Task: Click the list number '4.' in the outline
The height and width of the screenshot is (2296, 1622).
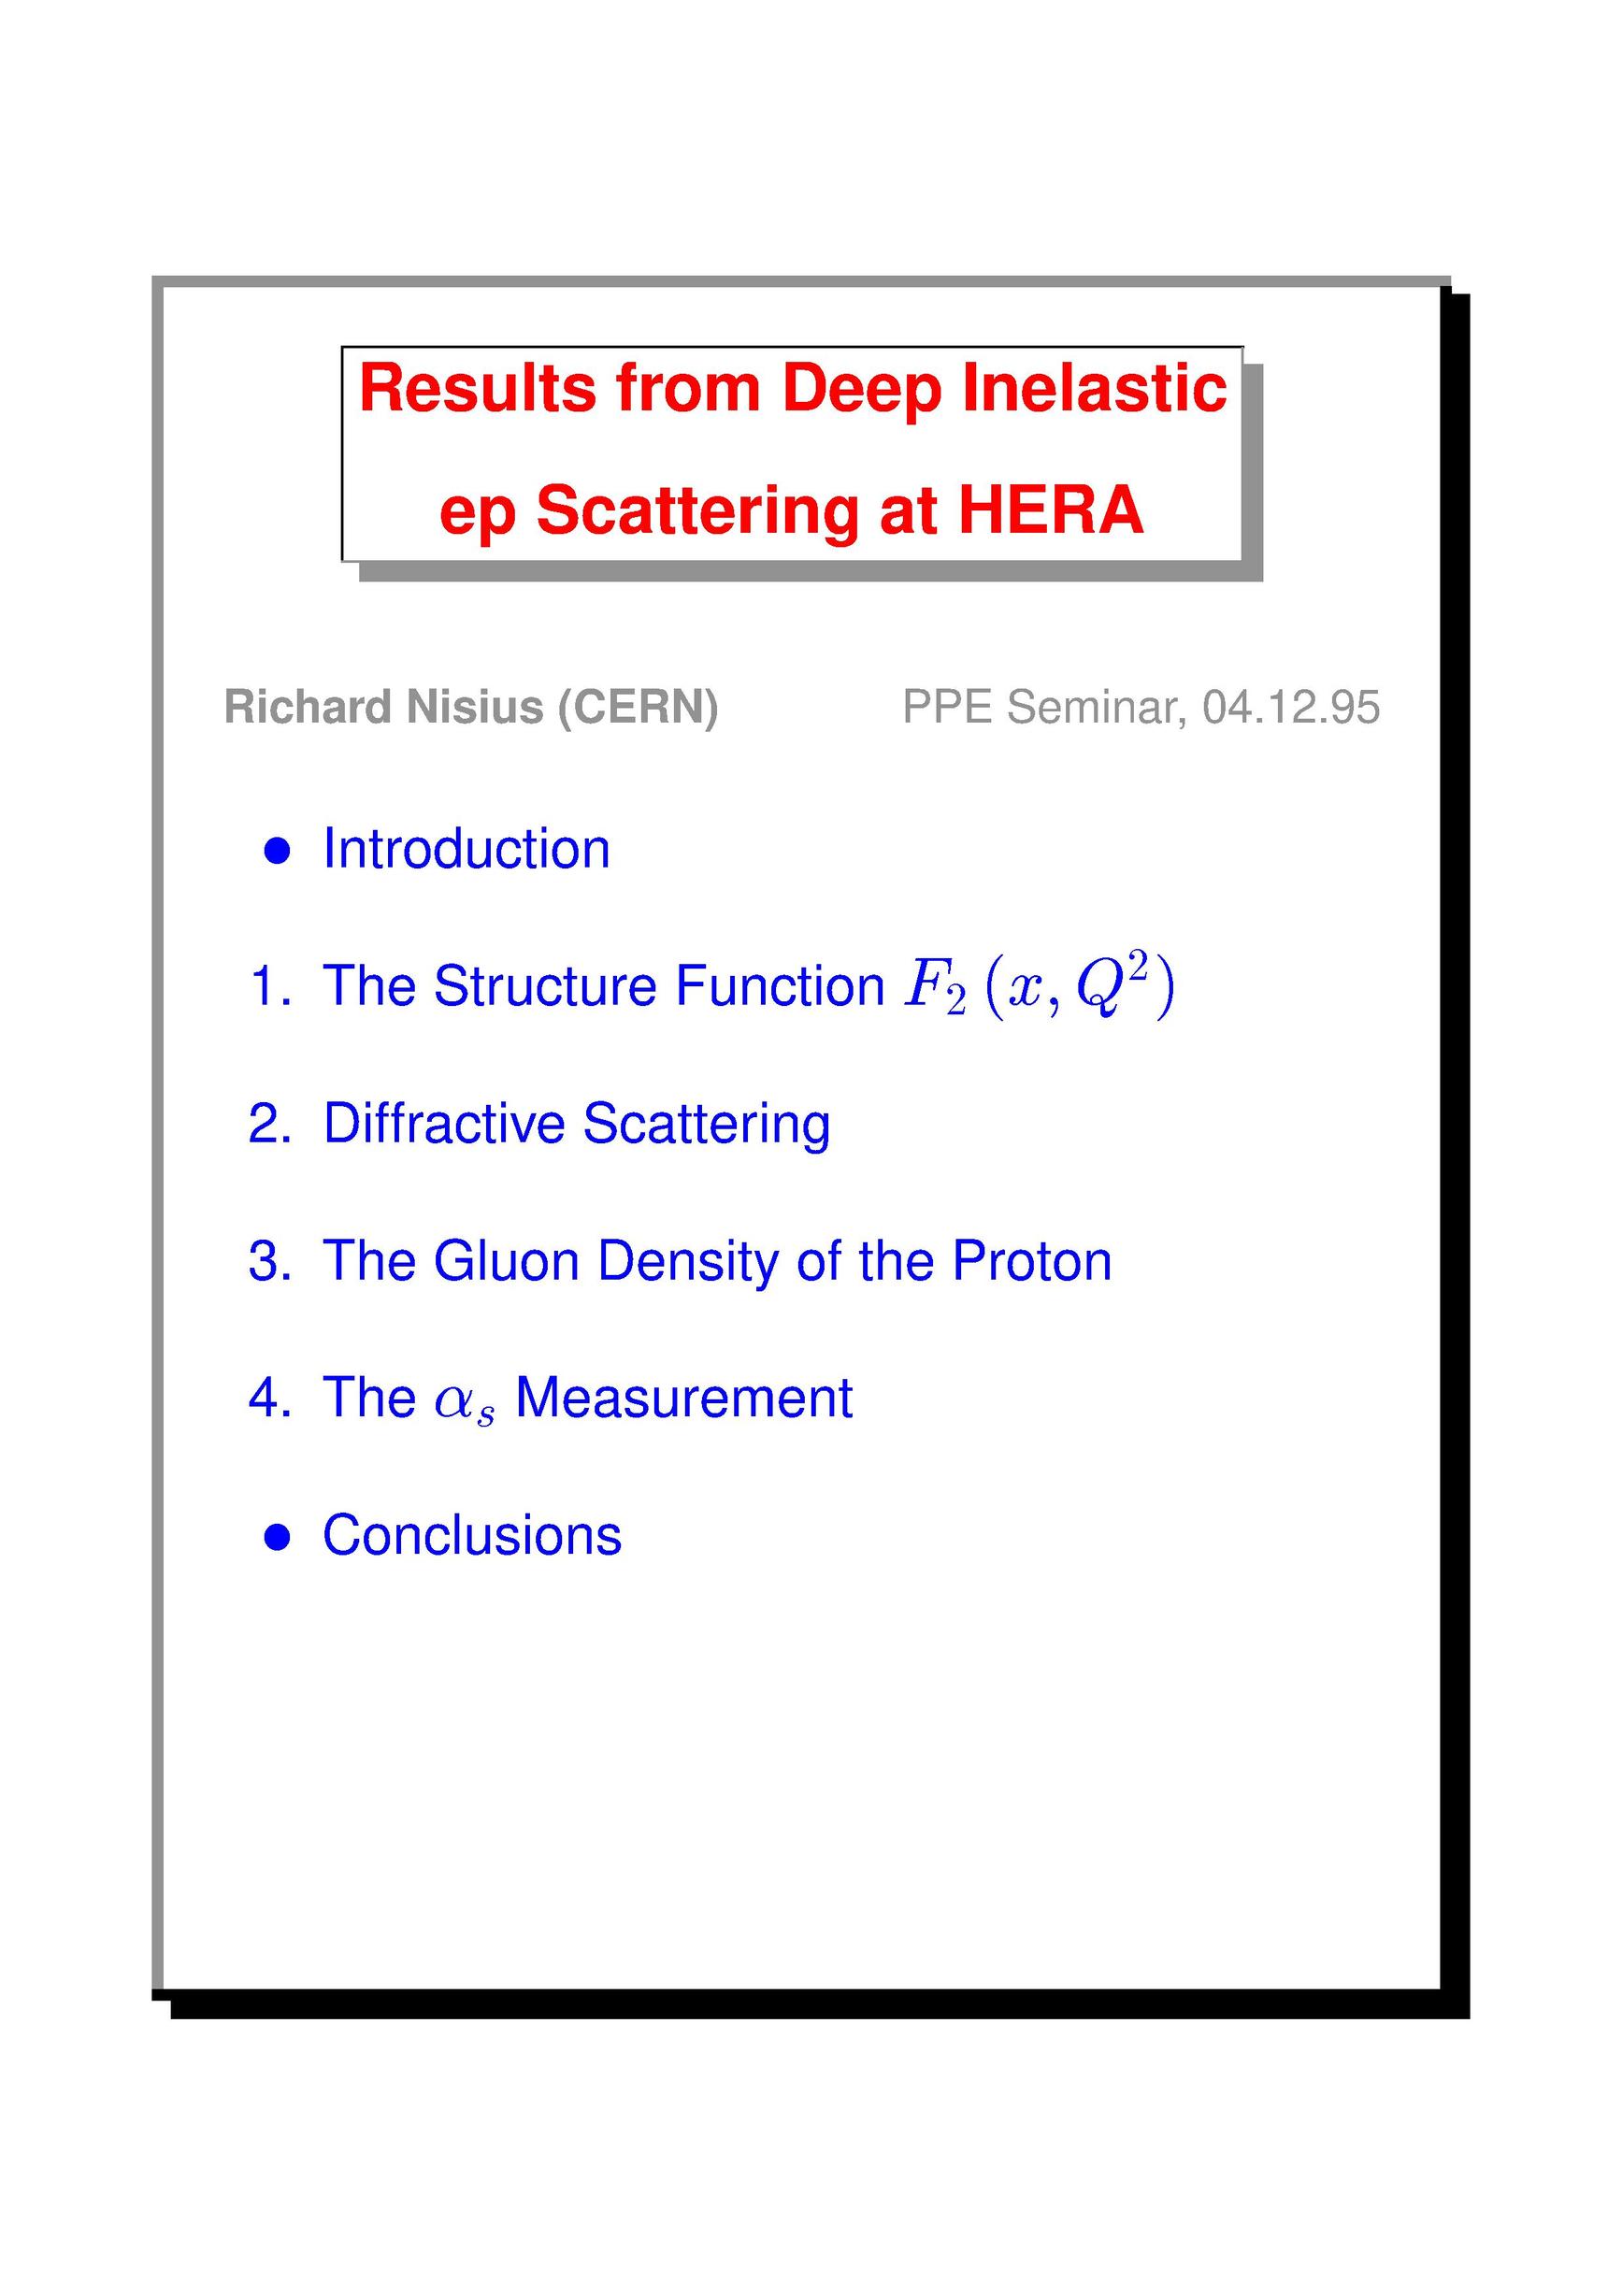Action: (x=270, y=1398)
